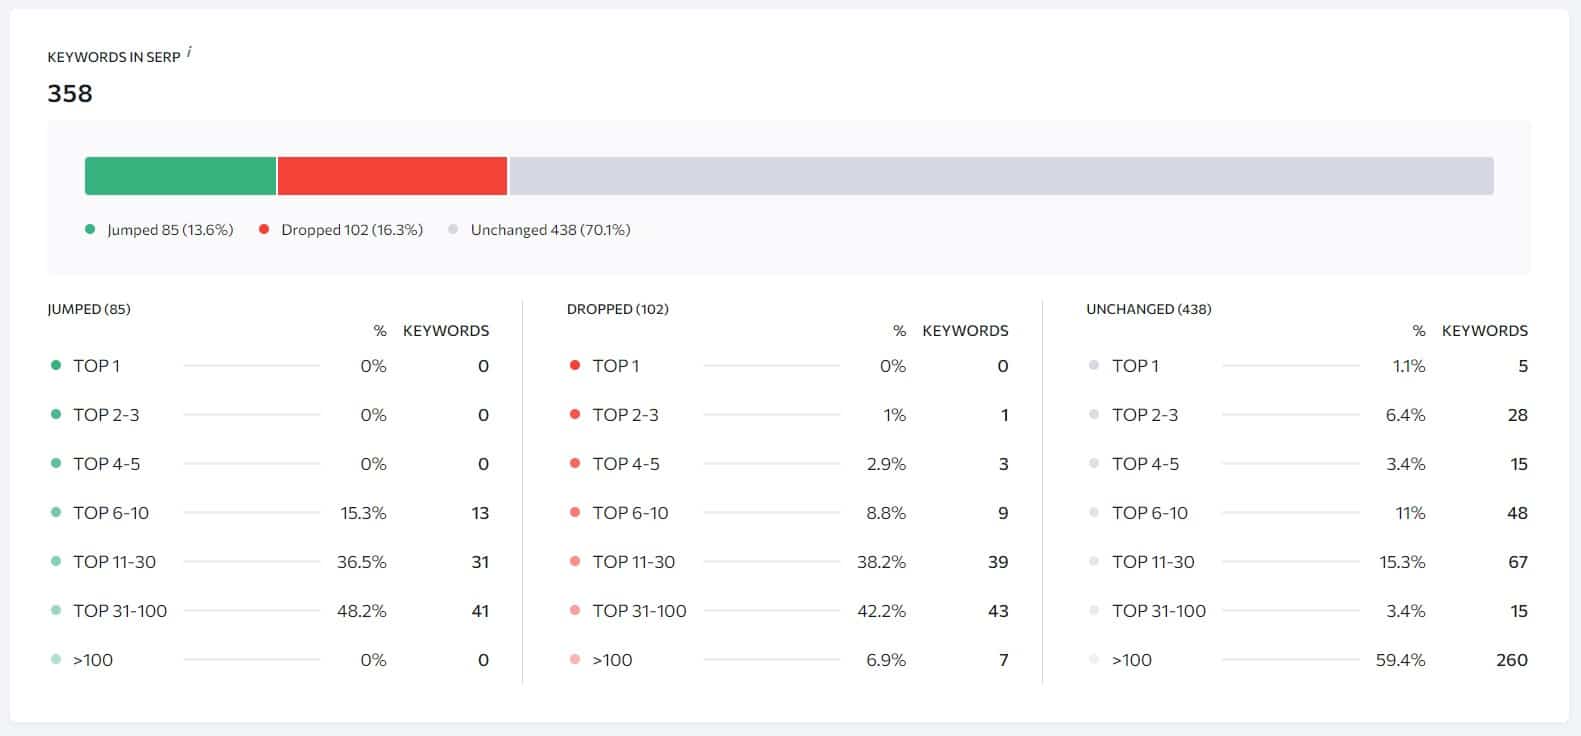Image resolution: width=1581 pixels, height=736 pixels.
Task: Select TOP 2-3 row in Dropped
Action: pyautogui.click(x=788, y=415)
